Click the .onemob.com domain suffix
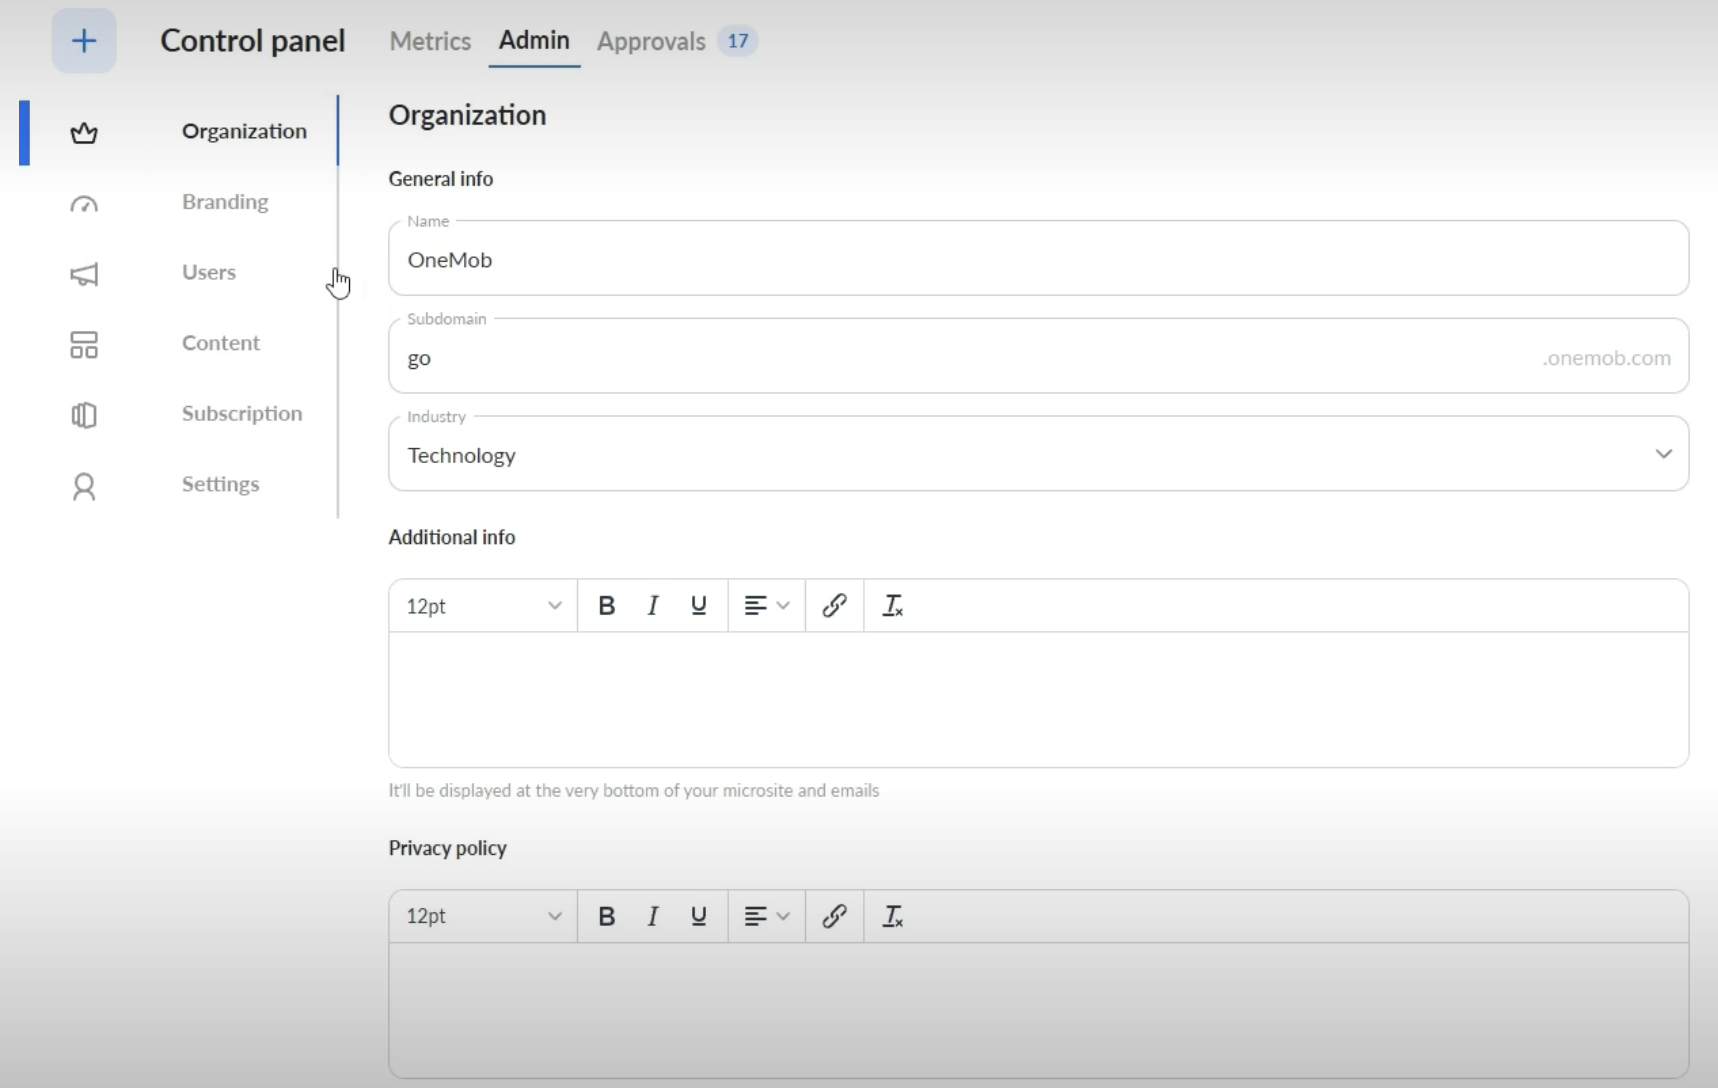The width and height of the screenshot is (1718, 1088). pyautogui.click(x=1606, y=358)
